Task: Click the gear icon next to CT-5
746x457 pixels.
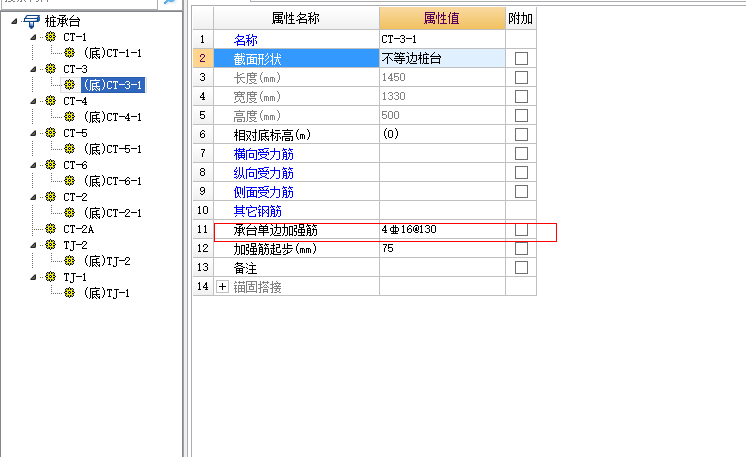Action: [x=50, y=132]
